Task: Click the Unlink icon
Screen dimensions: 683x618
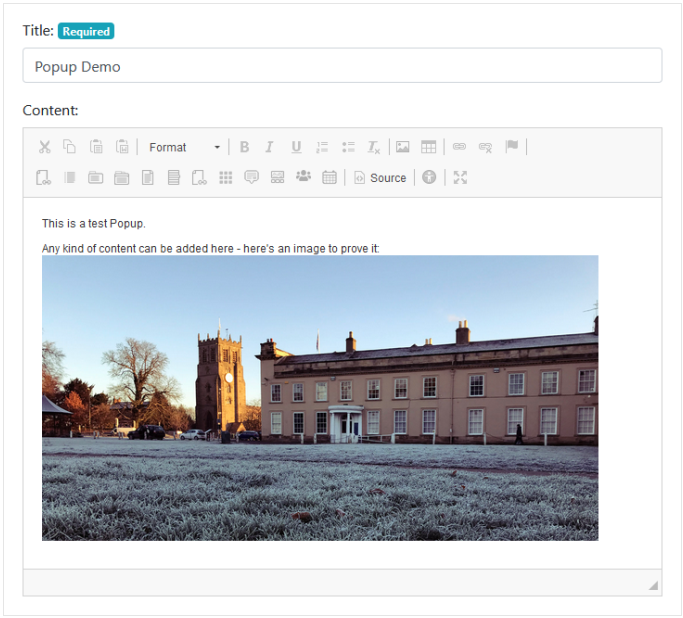Action: click(x=485, y=147)
